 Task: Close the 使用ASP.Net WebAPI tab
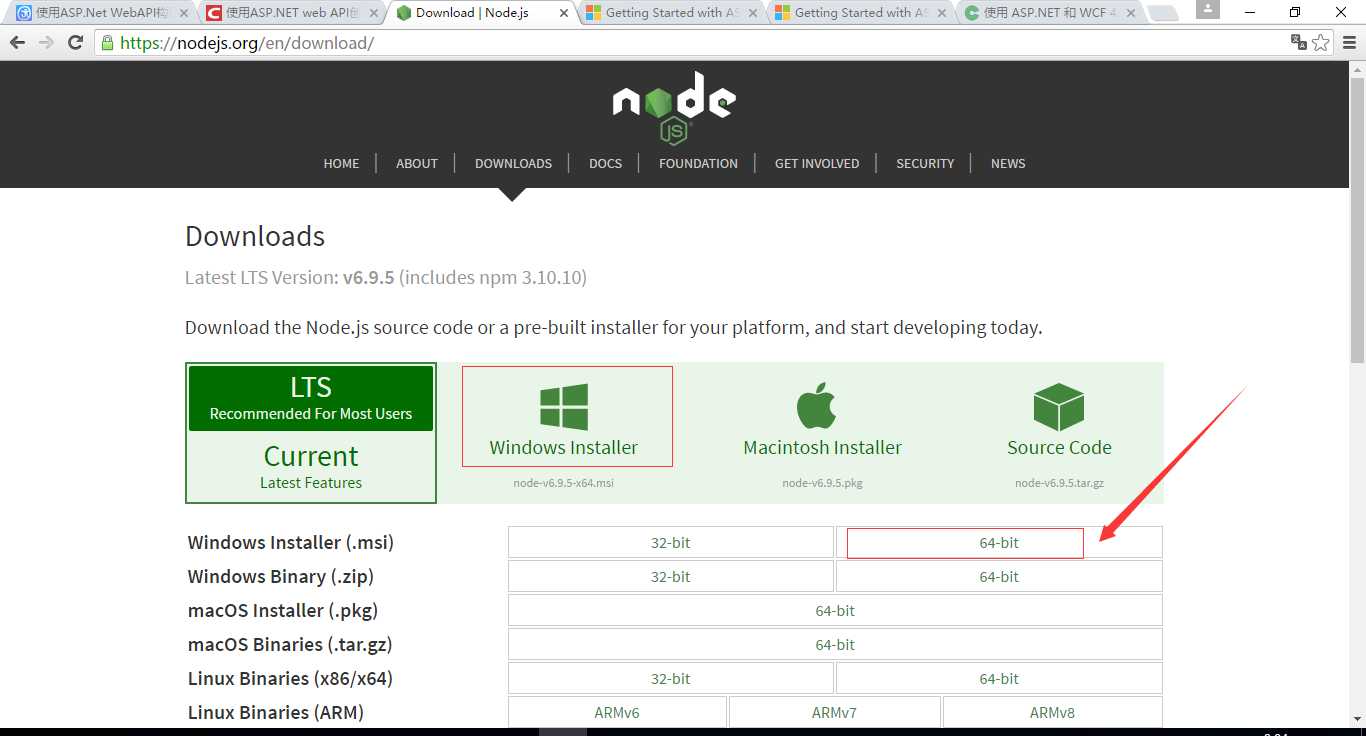coord(183,13)
